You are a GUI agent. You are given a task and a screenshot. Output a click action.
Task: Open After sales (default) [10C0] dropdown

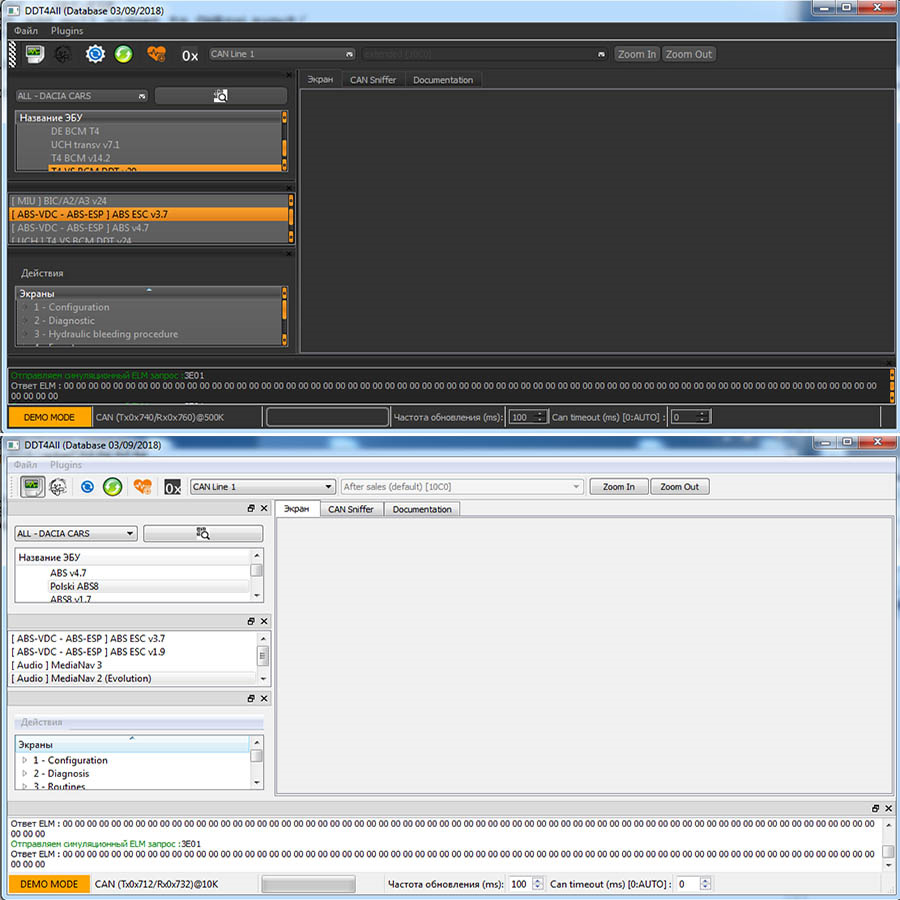[462, 487]
